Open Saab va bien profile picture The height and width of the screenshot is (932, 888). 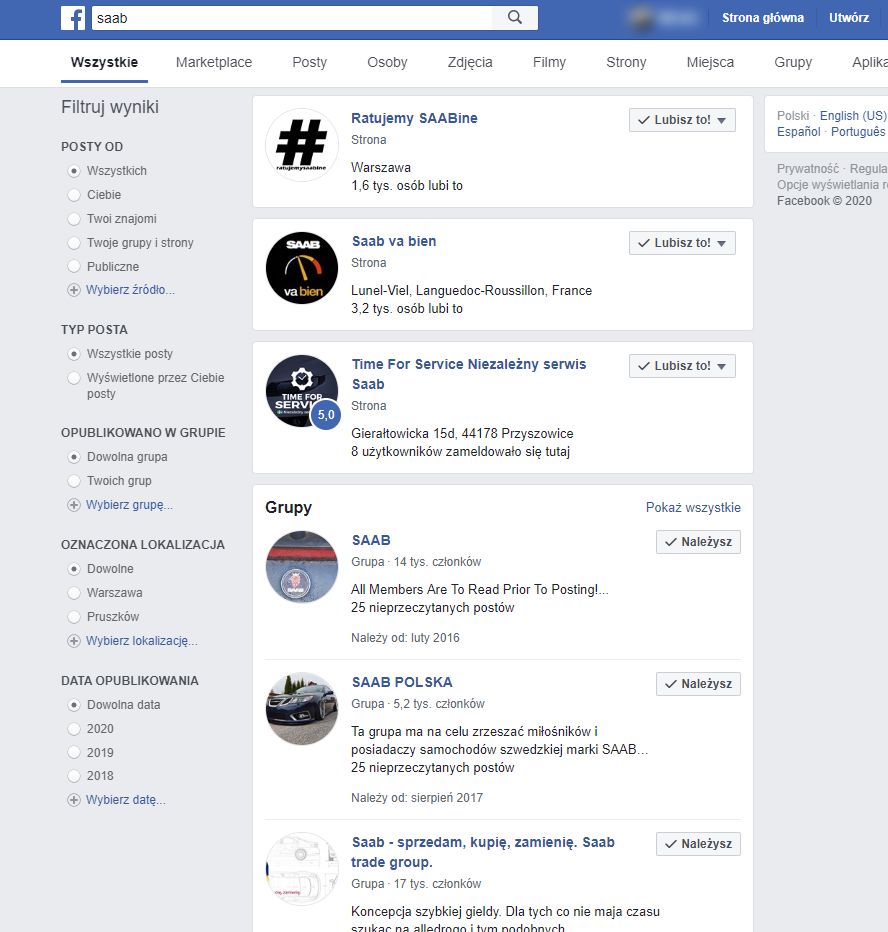302,268
